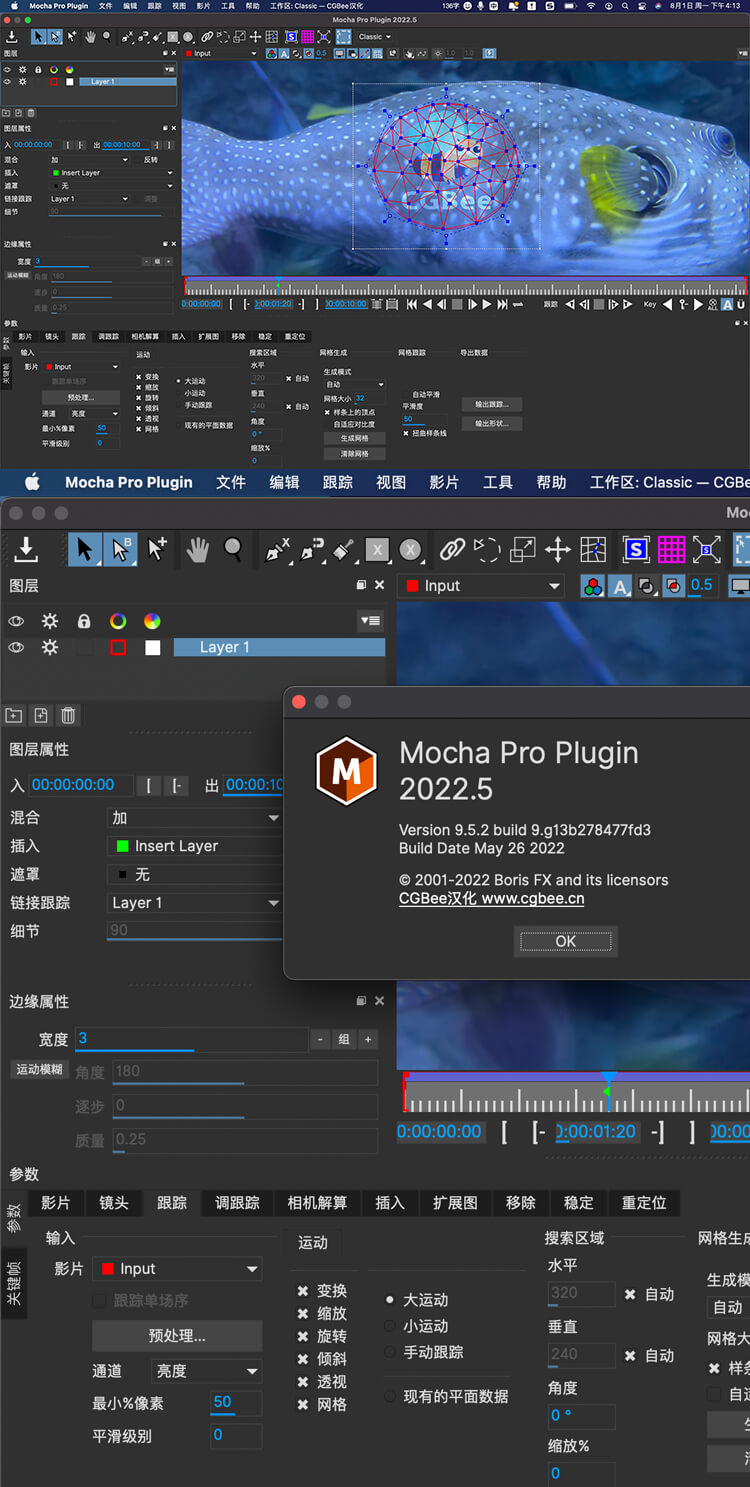Switch to the 稳定 tab in enlarged view

pos(578,1203)
